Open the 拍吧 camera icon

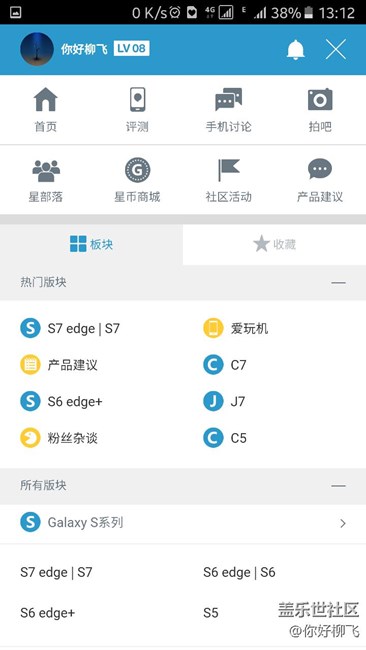click(x=320, y=99)
